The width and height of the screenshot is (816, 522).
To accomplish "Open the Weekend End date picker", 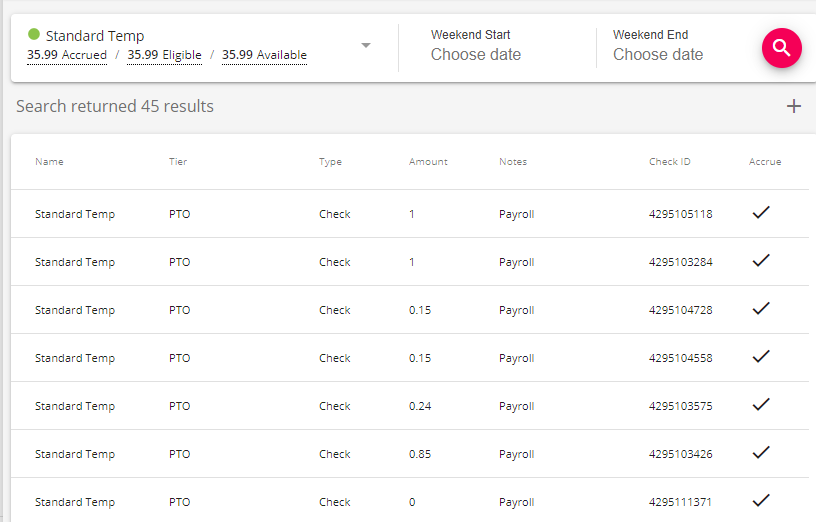I will [658, 55].
